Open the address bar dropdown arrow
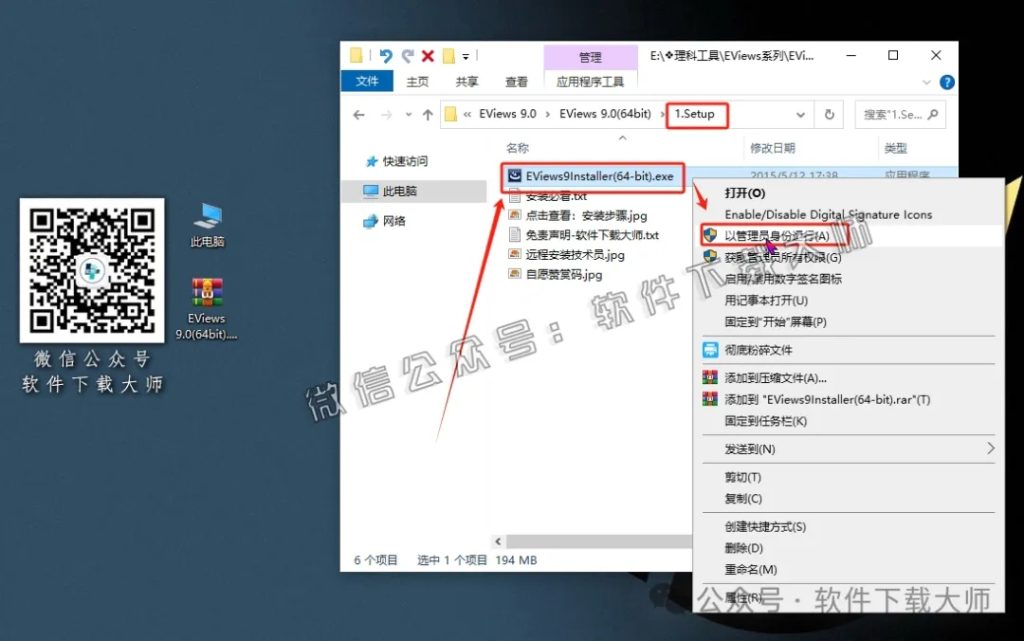Screen dimensions: 1024x641 coord(802,115)
